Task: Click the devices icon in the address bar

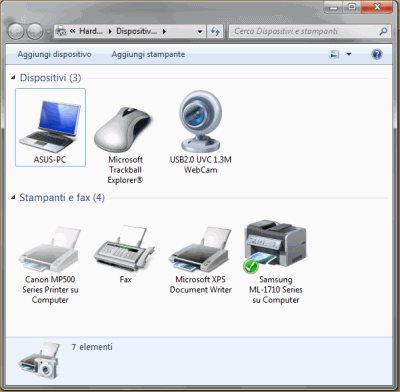Action: click(61, 31)
